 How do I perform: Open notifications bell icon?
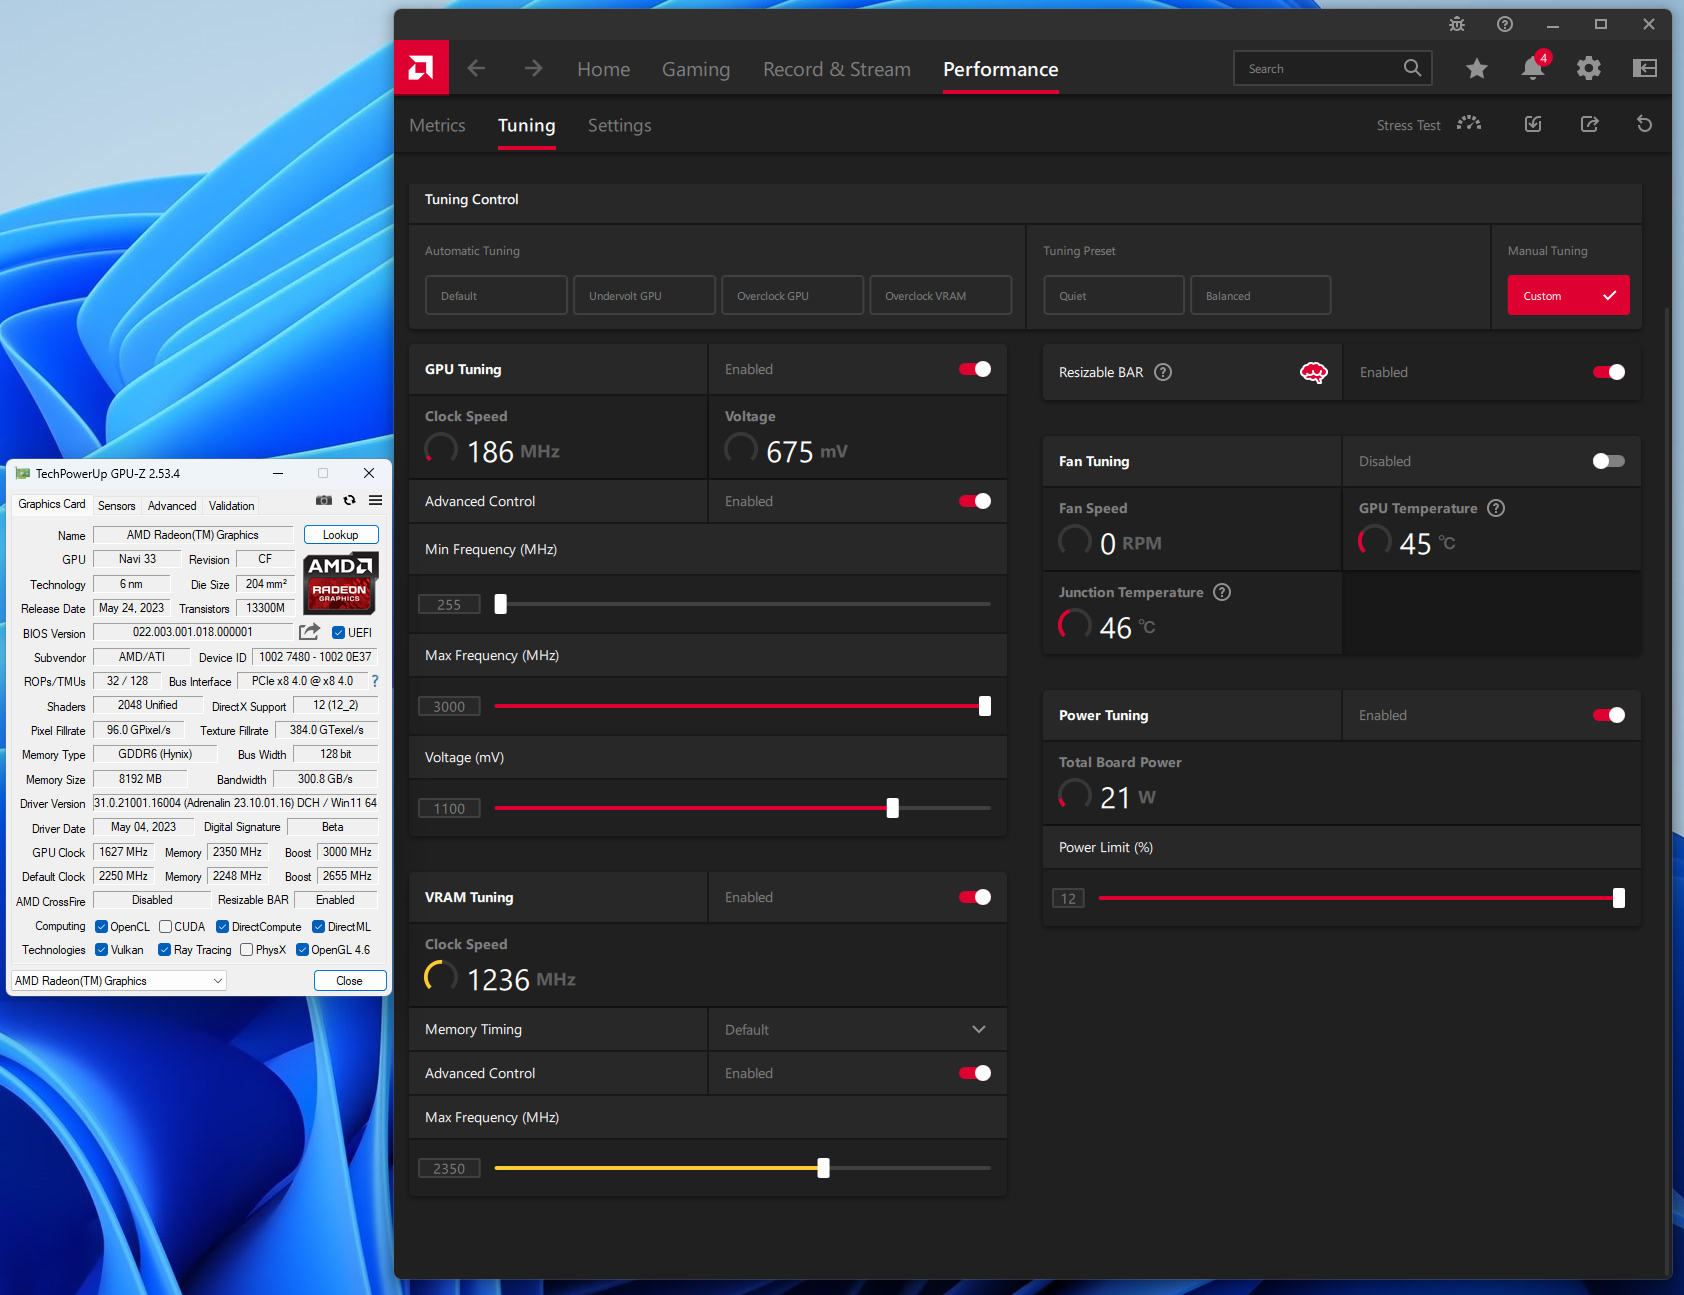tap(1533, 67)
